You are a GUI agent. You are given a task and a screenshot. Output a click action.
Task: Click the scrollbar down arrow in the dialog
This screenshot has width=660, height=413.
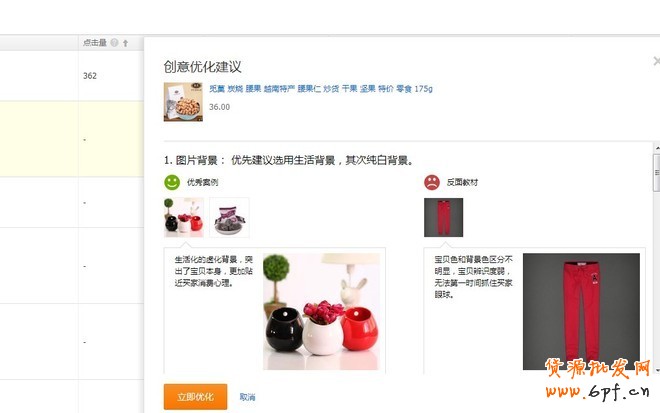657,370
